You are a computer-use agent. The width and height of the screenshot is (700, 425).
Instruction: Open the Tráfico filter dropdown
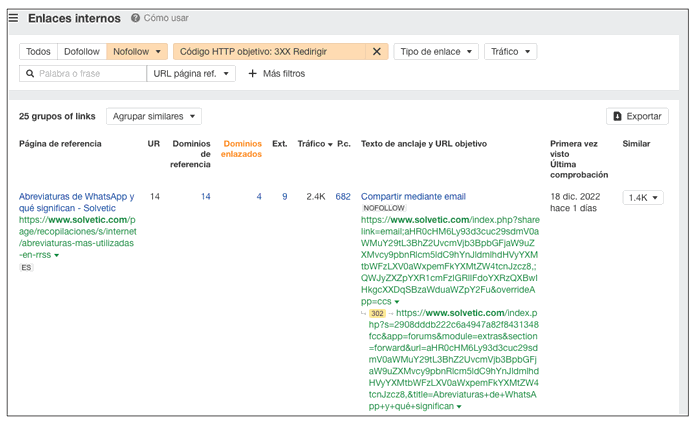coord(510,51)
